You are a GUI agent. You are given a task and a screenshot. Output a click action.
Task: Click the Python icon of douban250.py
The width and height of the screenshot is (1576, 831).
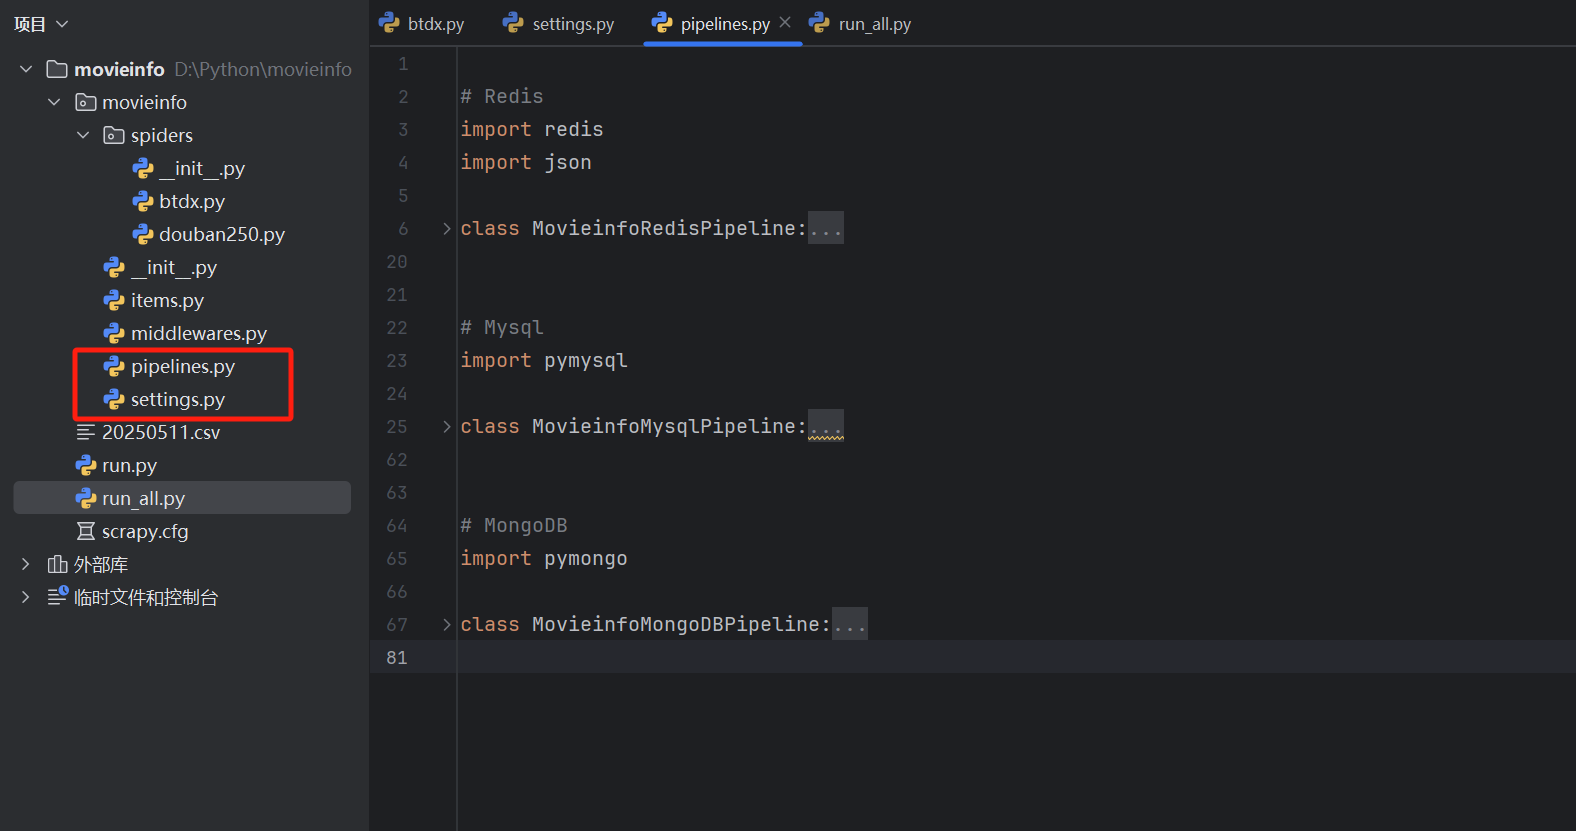[143, 234]
